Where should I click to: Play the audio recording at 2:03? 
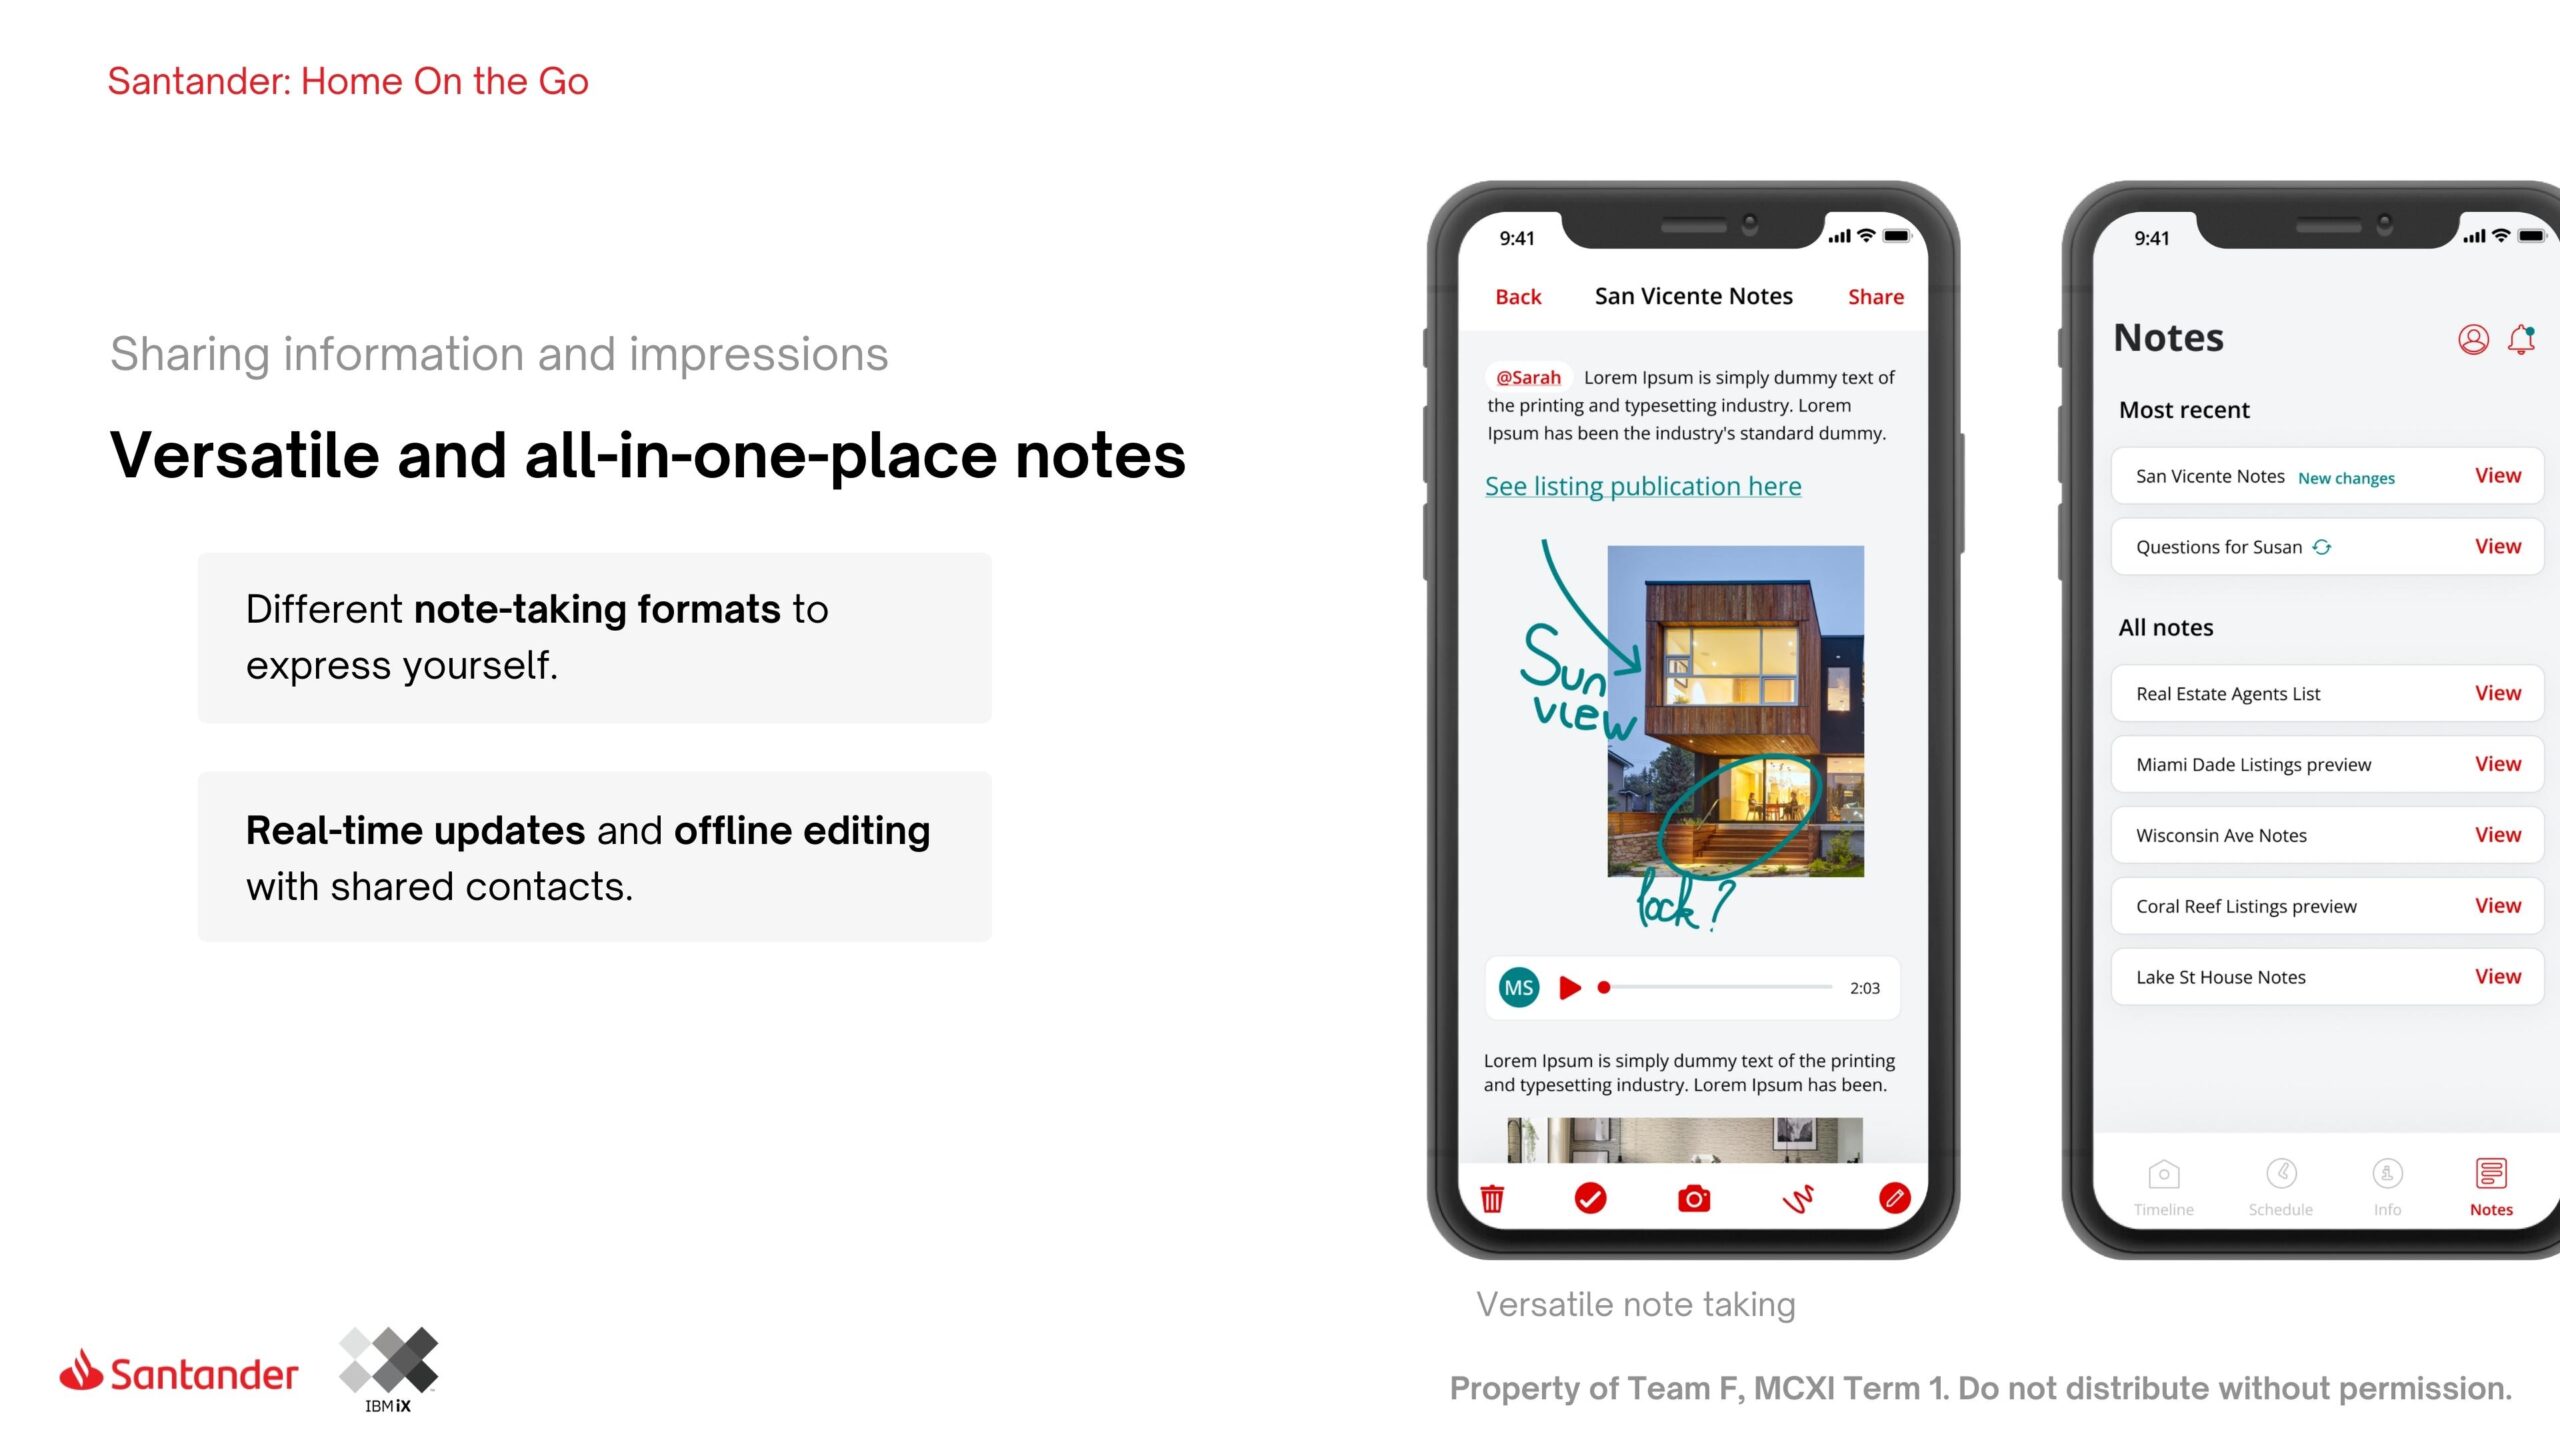click(x=1568, y=985)
